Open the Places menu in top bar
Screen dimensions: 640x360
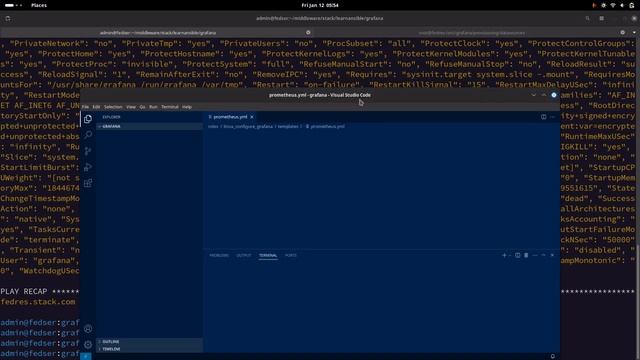pos(39,5)
